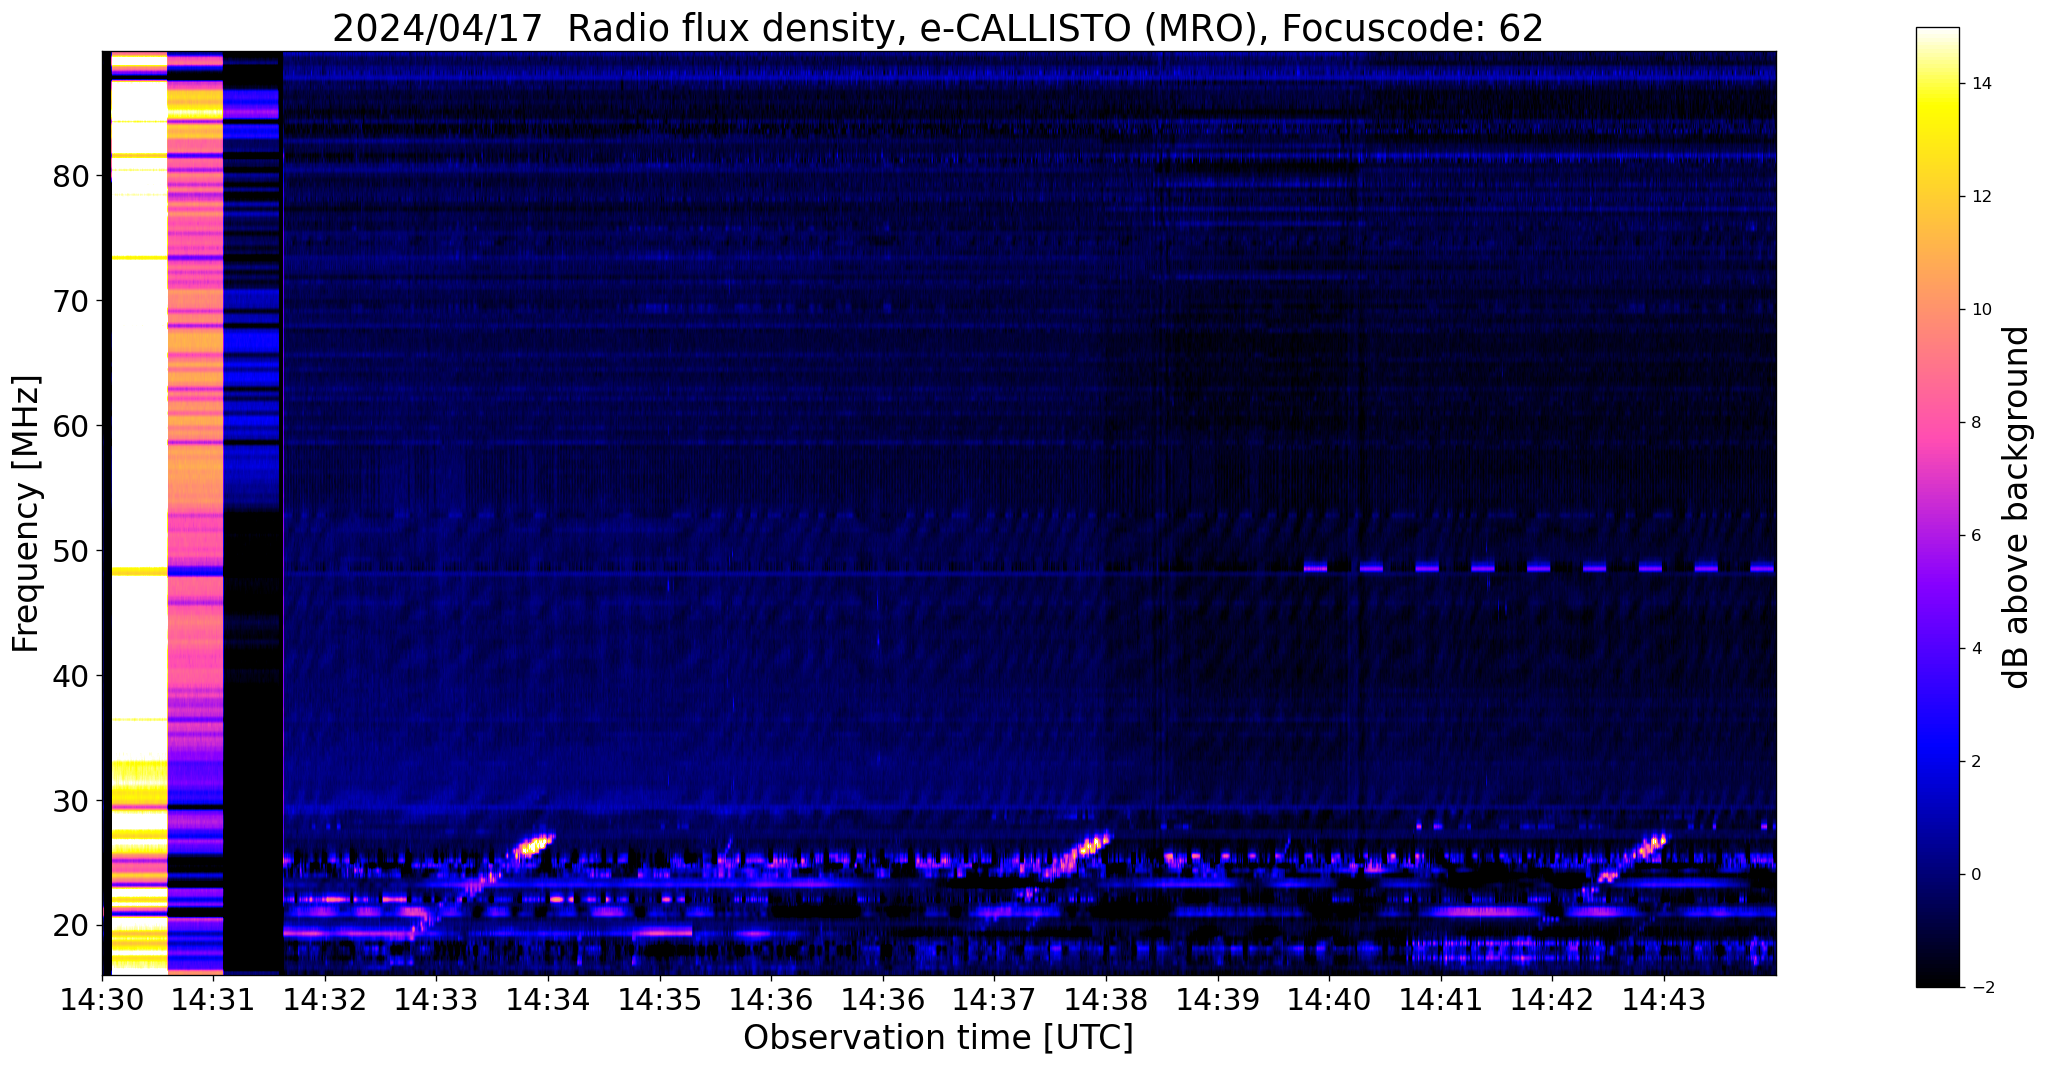Click the 14:37 time tick label
The image size is (2047, 1067).
pyautogui.click(x=994, y=998)
